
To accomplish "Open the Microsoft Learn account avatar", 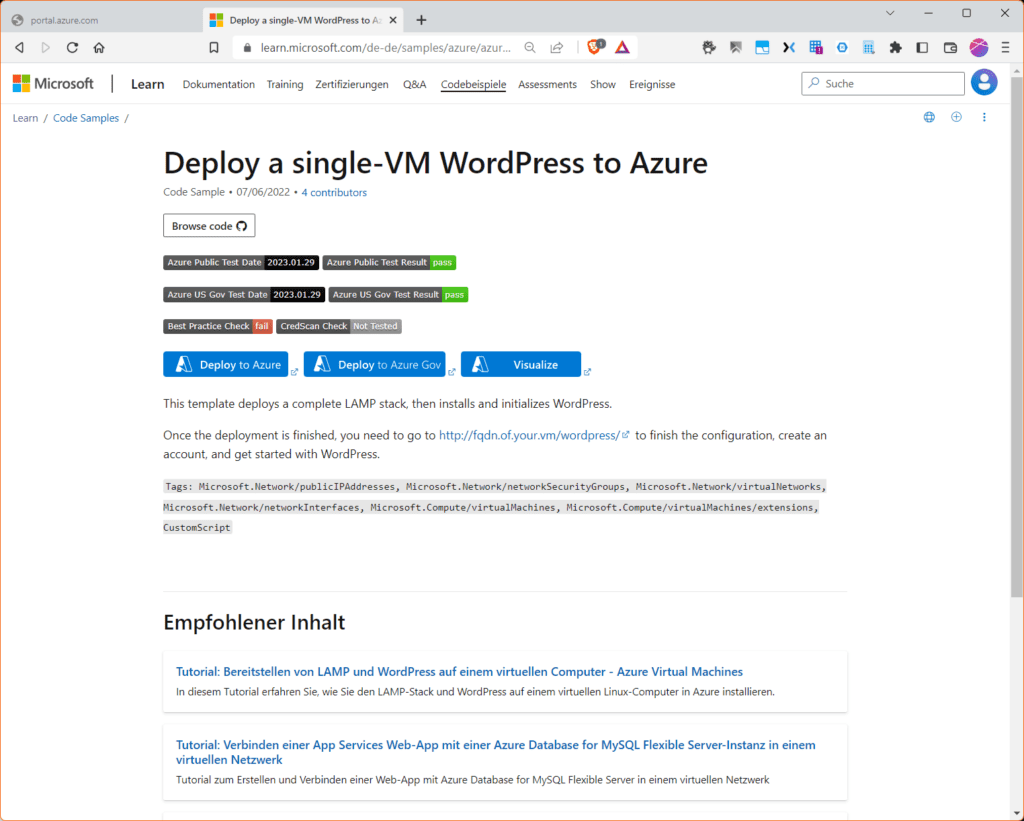I will pyautogui.click(x=984, y=83).
